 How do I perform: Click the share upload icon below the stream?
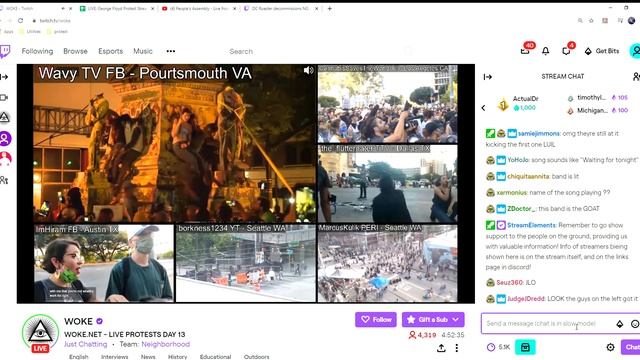point(441,348)
